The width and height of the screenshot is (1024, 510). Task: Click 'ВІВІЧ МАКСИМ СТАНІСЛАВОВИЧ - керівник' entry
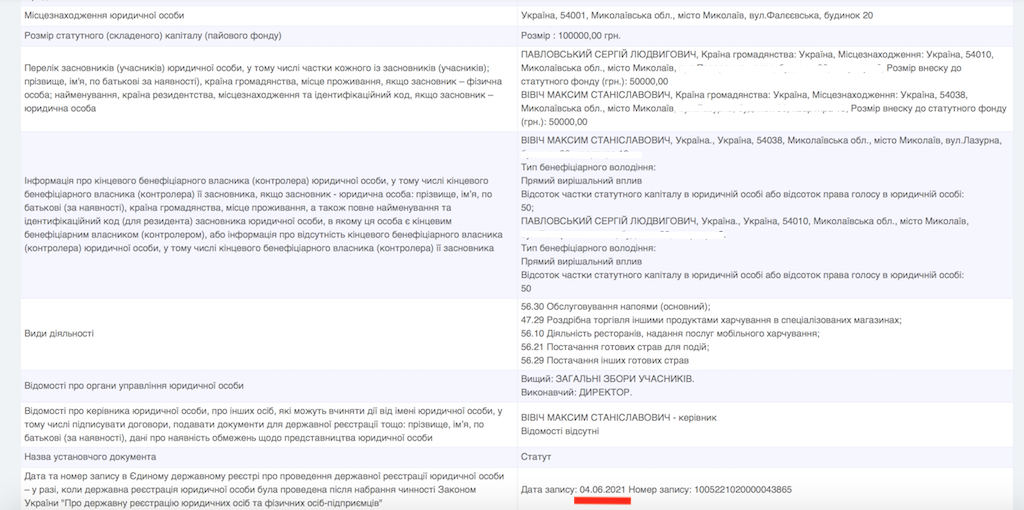pos(619,417)
